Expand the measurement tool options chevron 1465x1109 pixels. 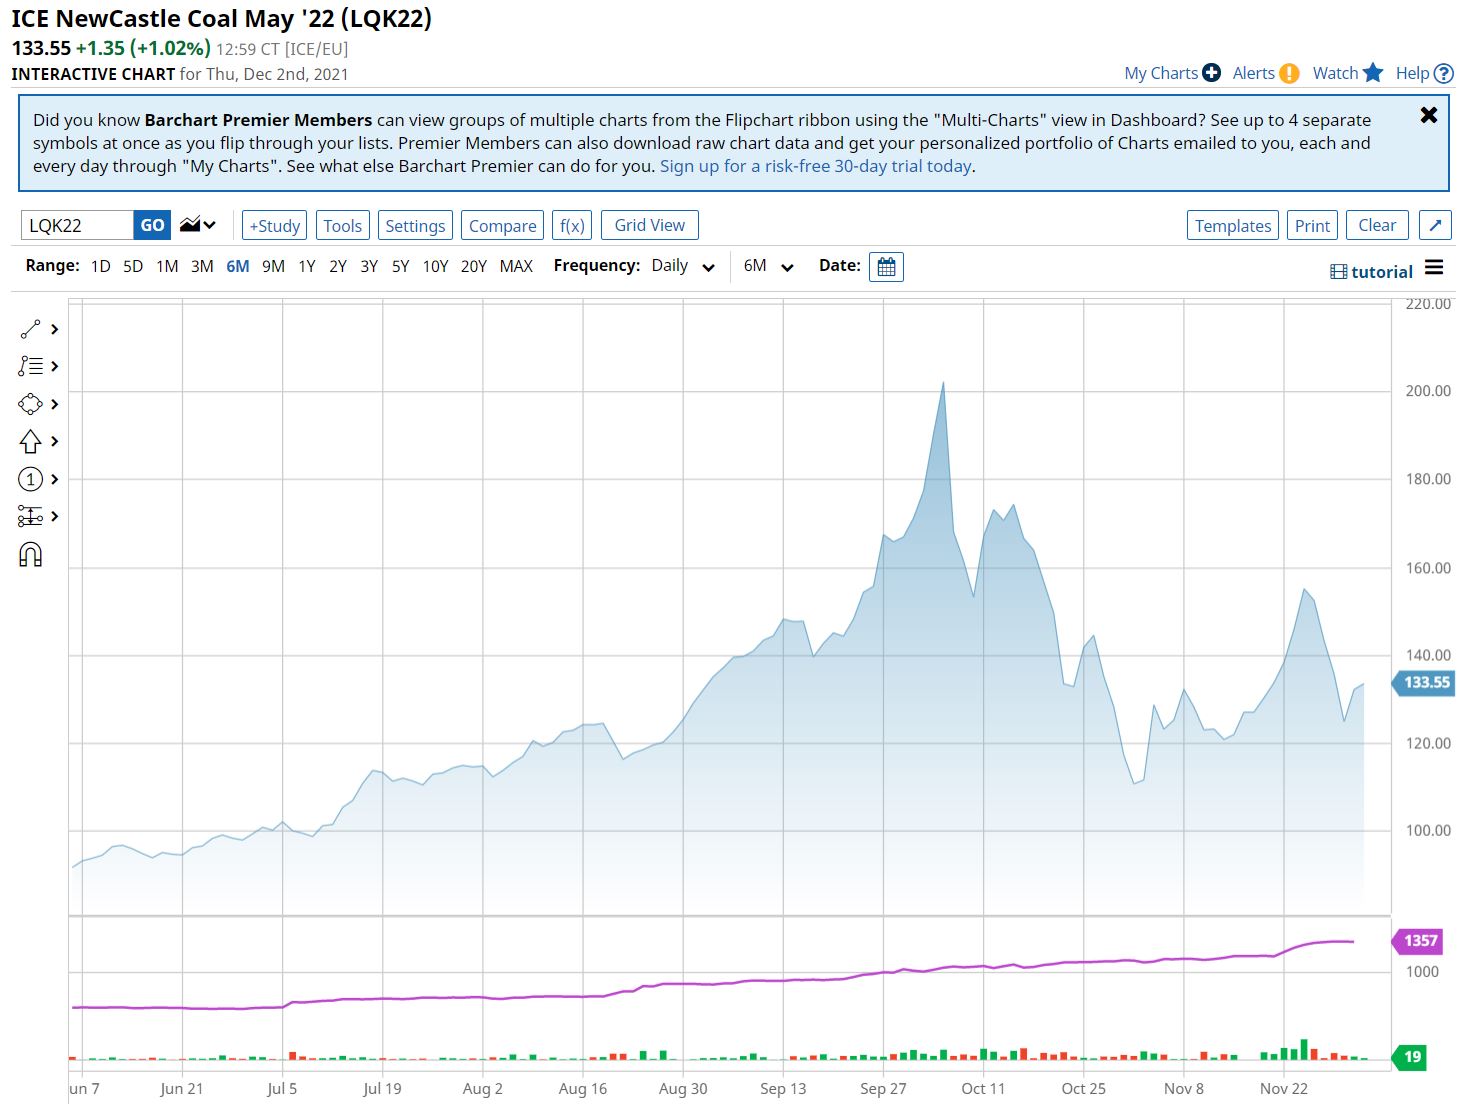(x=55, y=516)
